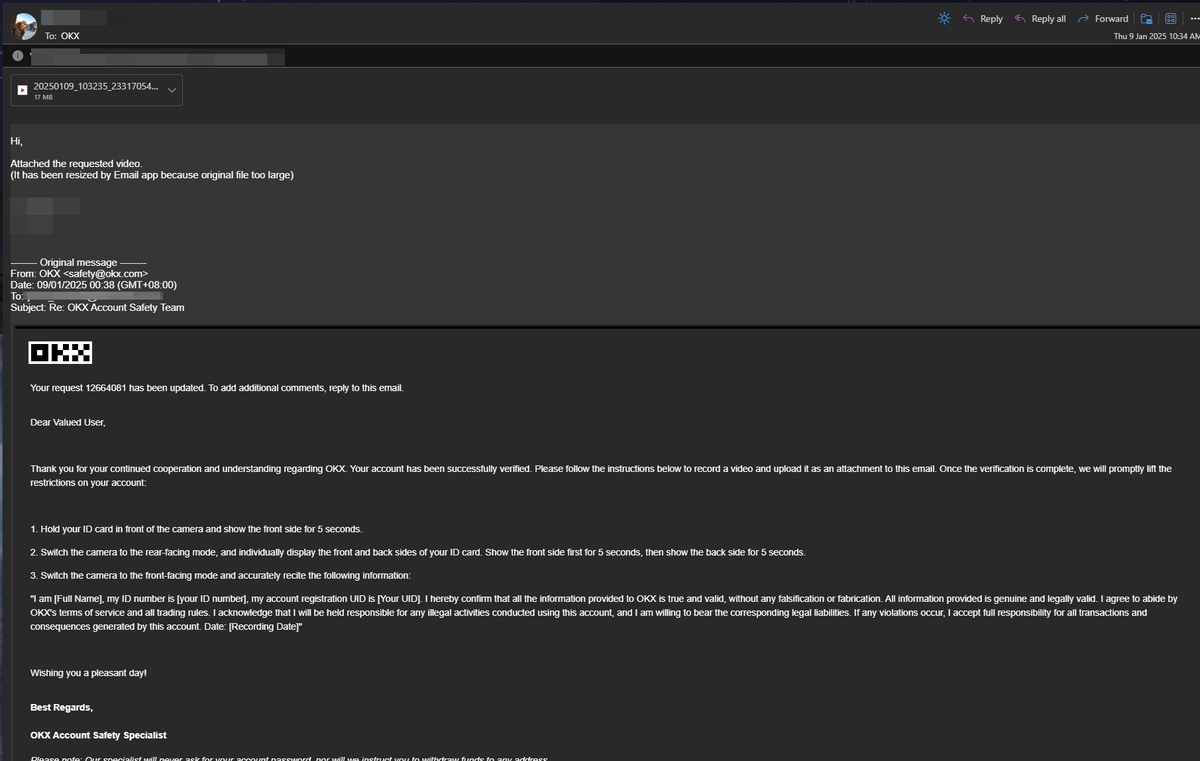Click the 'Hi,' greeting in reply

(16, 140)
